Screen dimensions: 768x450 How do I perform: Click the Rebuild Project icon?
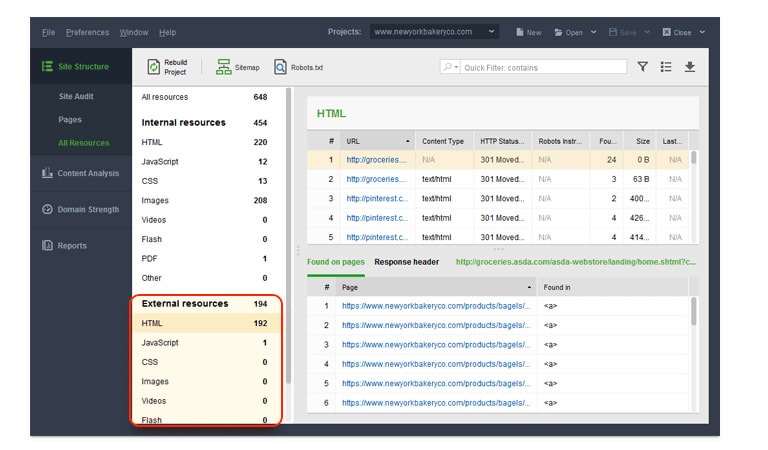click(x=154, y=67)
